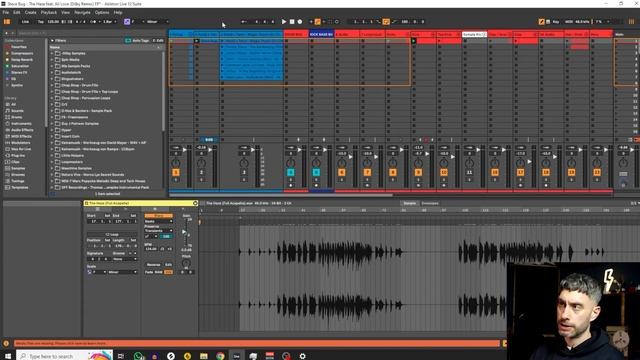Click the missing files status bar message
Image resolution: width=640 pixels, height=360 pixels.
pyautogui.click(x=257, y=344)
